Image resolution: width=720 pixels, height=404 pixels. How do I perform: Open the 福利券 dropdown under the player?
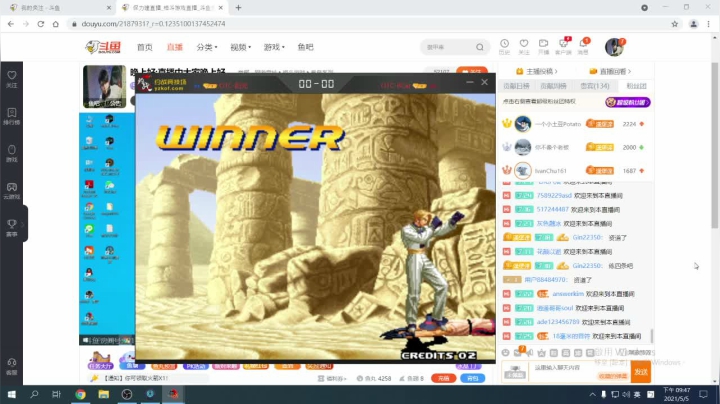pyautogui.click(x=332, y=378)
